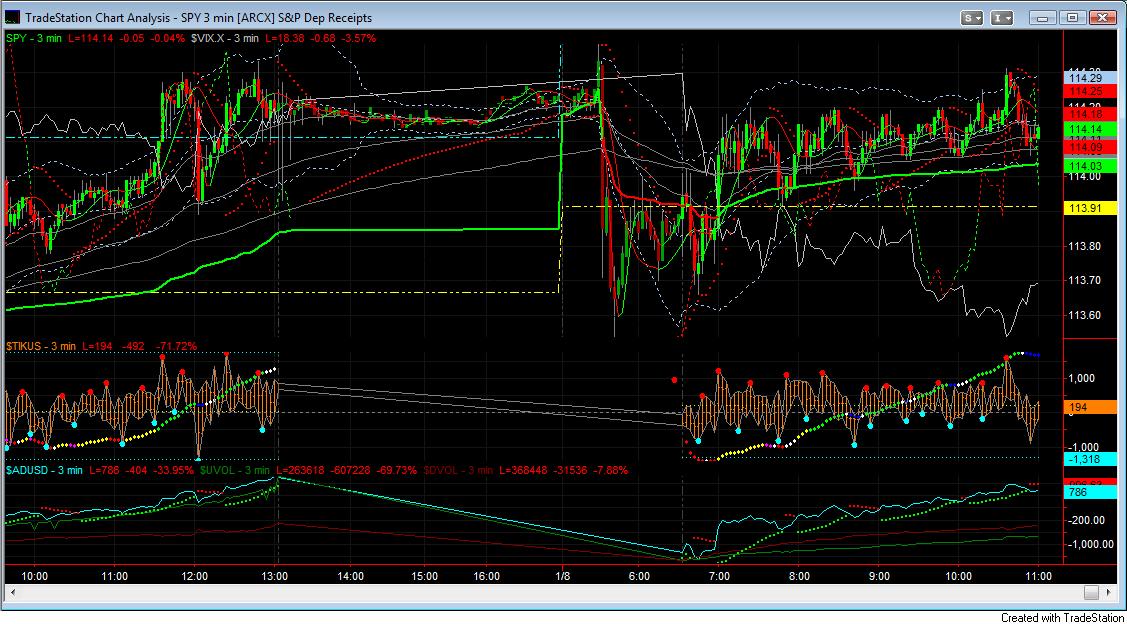Image resolution: width=1127 pixels, height=624 pixels.
Task: Click the 1/8 date axis label
Action: [x=563, y=576]
